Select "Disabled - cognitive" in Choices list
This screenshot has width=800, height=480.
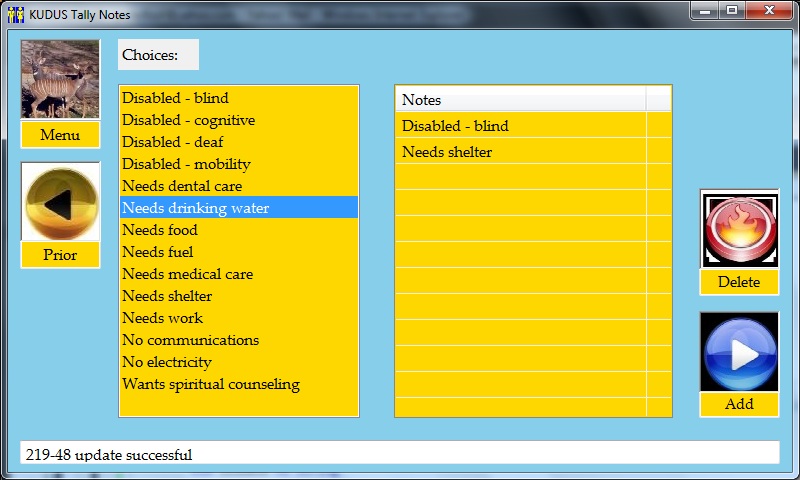click(188, 120)
